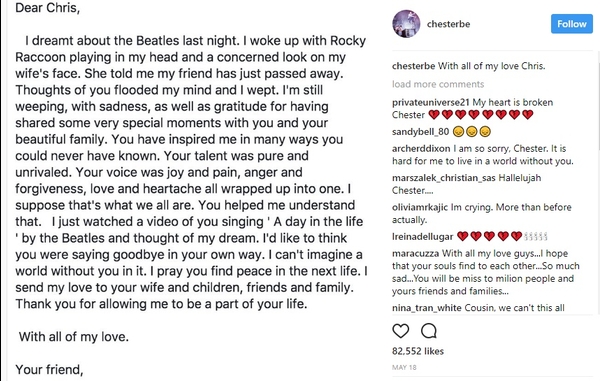Open the chesterbe profile avatar
Image resolution: width=600 pixels, height=381 pixels.
[406, 24]
